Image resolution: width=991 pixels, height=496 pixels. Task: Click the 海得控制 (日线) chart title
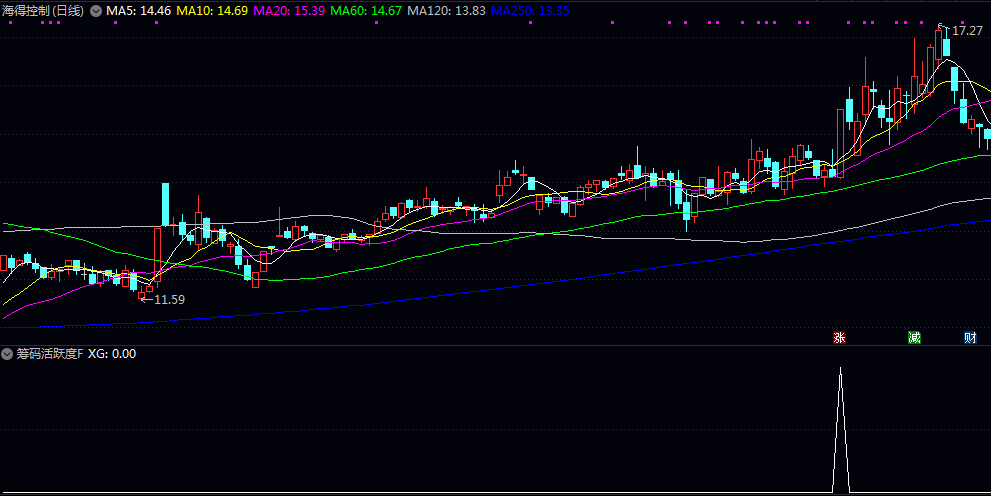point(44,10)
